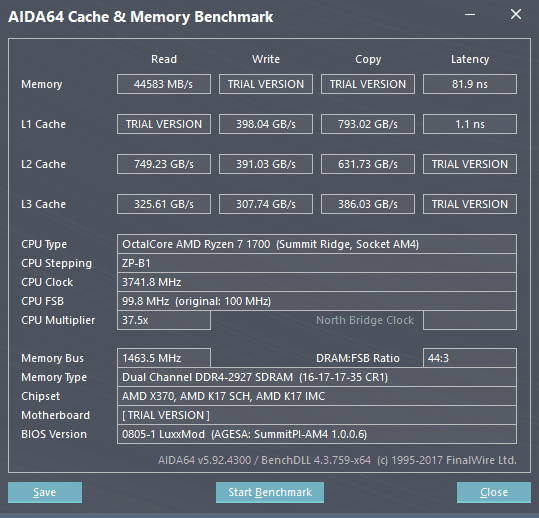Click the Memory Copy TRIAL VERSION cell
Image resolution: width=539 pixels, height=518 pixels.
click(x=368, y=84)
